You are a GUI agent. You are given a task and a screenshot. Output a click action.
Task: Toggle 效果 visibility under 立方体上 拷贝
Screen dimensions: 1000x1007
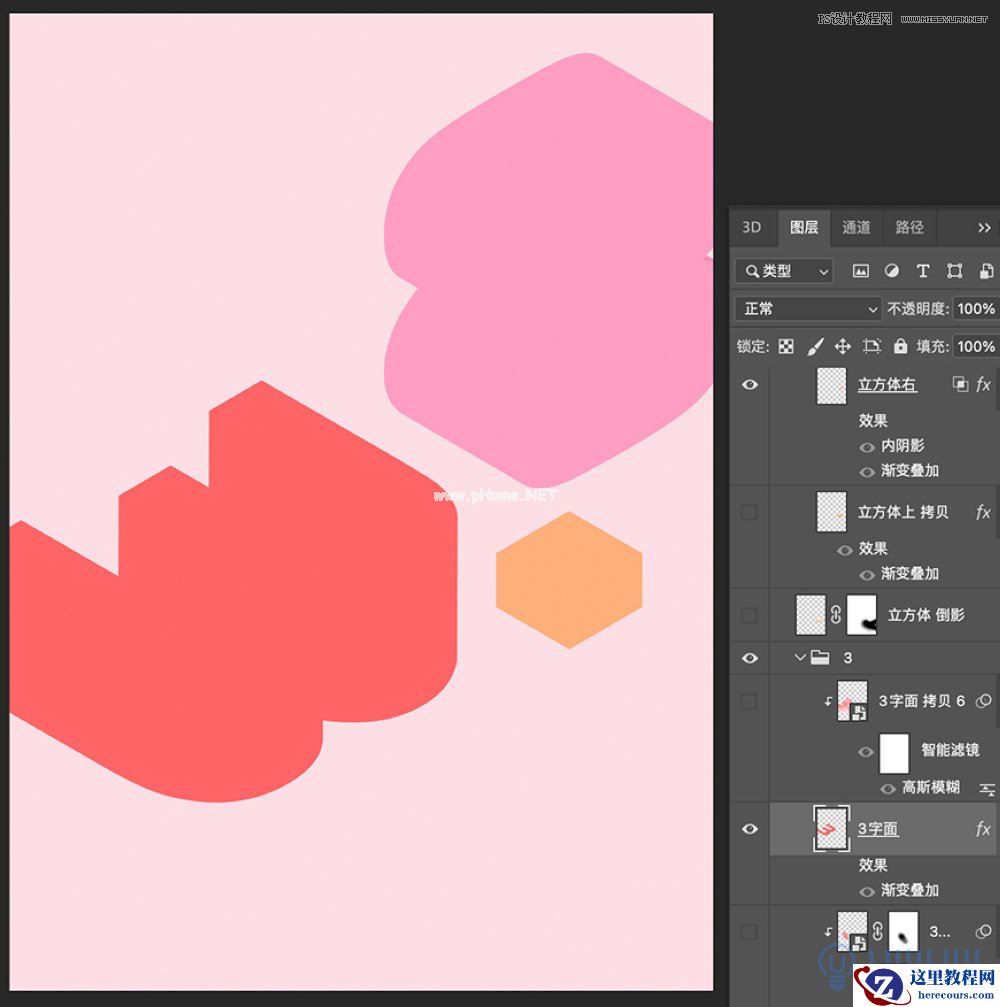coord(845,550)
